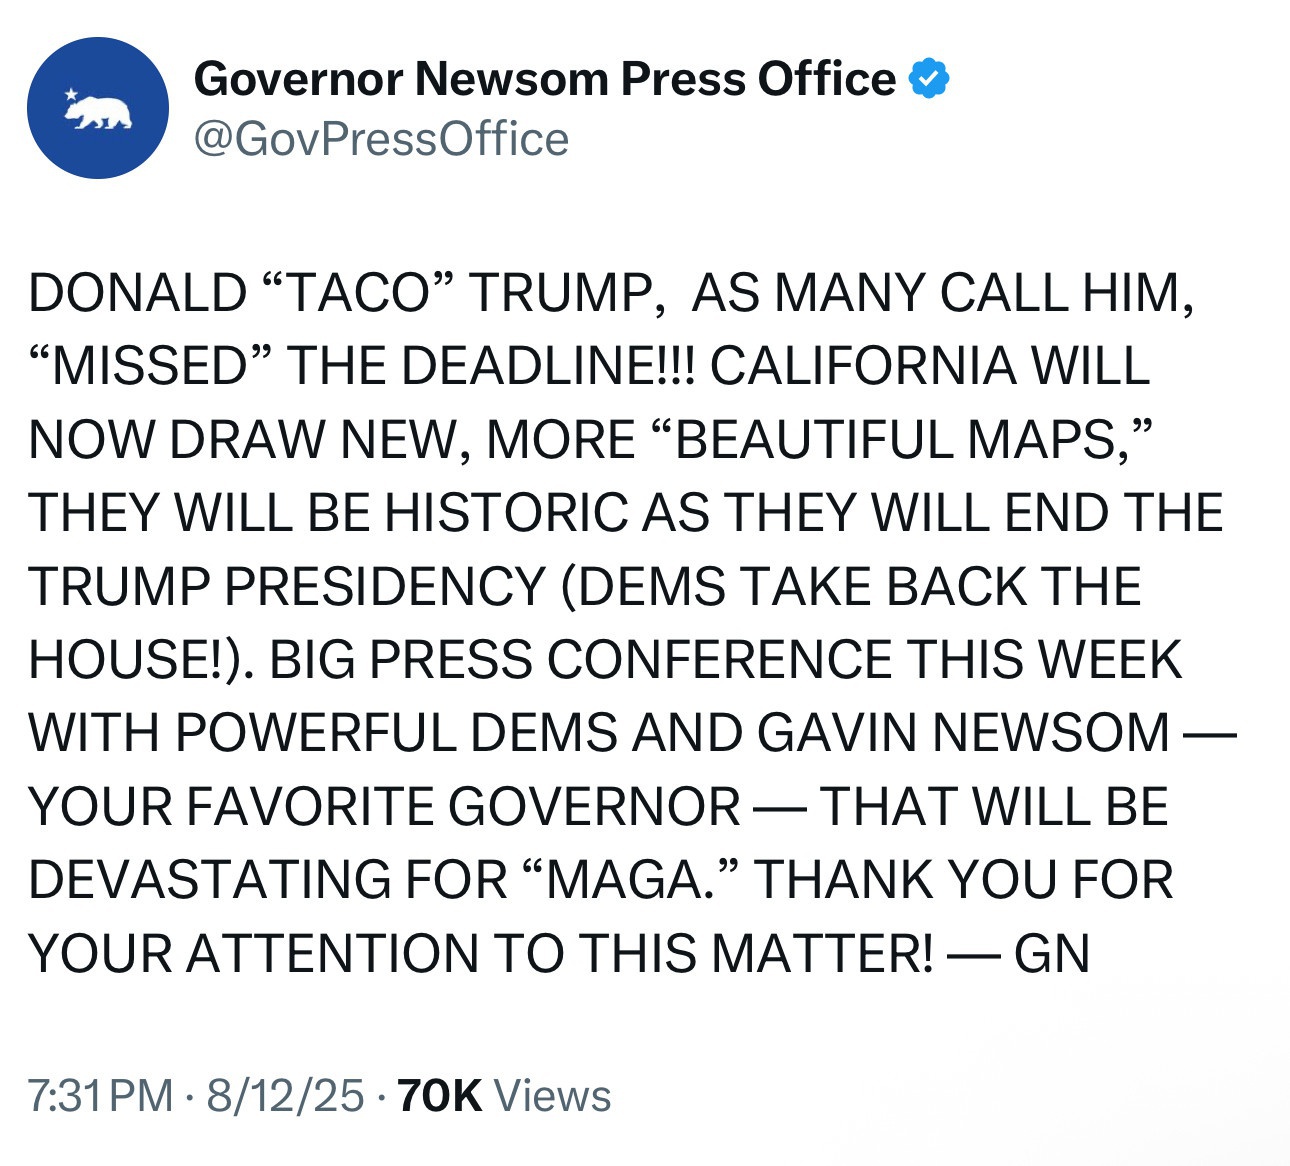The image size is (1290, 1166).
Task: Click the 7:31 PM timestamp
Action: (x=100, y=1095)
